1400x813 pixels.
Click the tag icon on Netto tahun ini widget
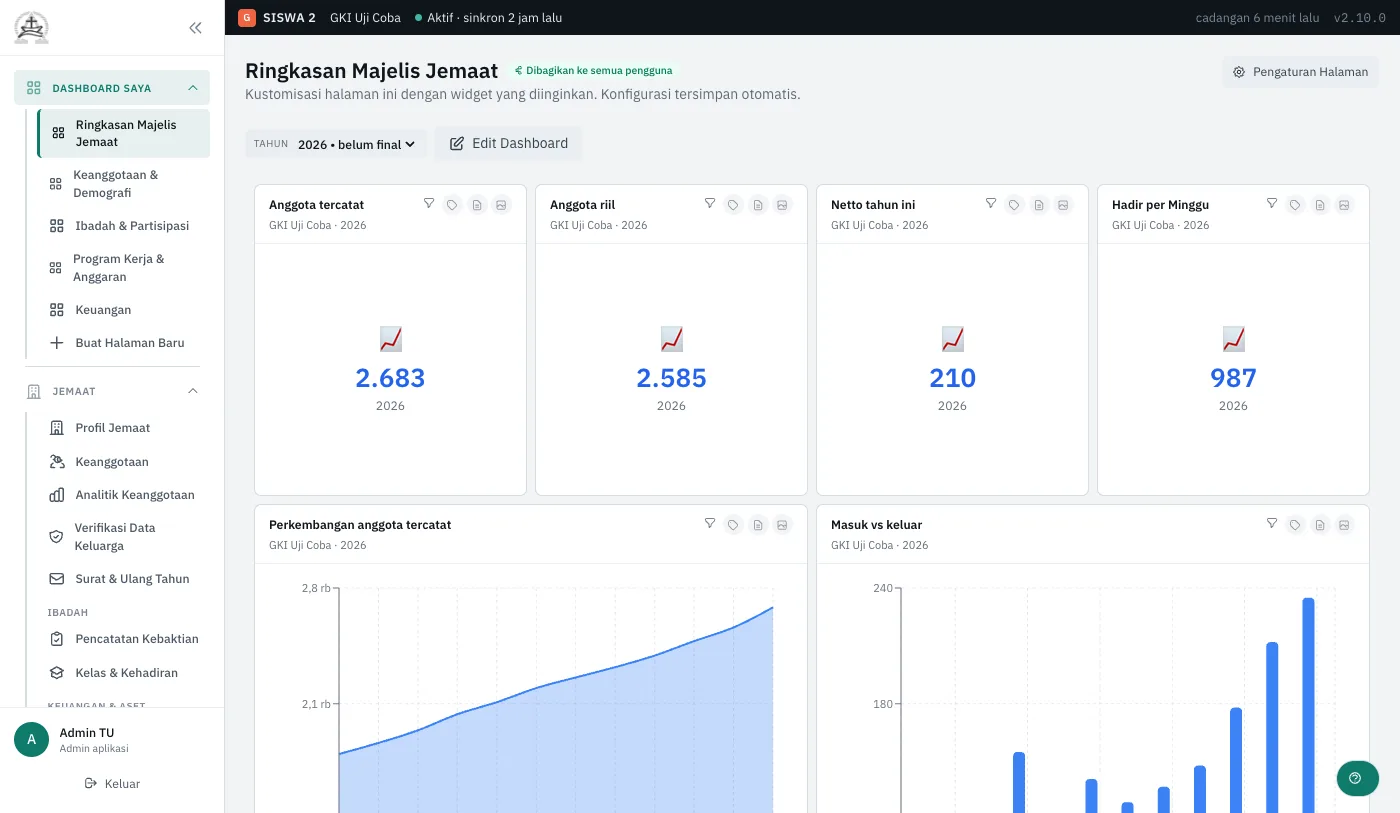(x=1014, y=205)
